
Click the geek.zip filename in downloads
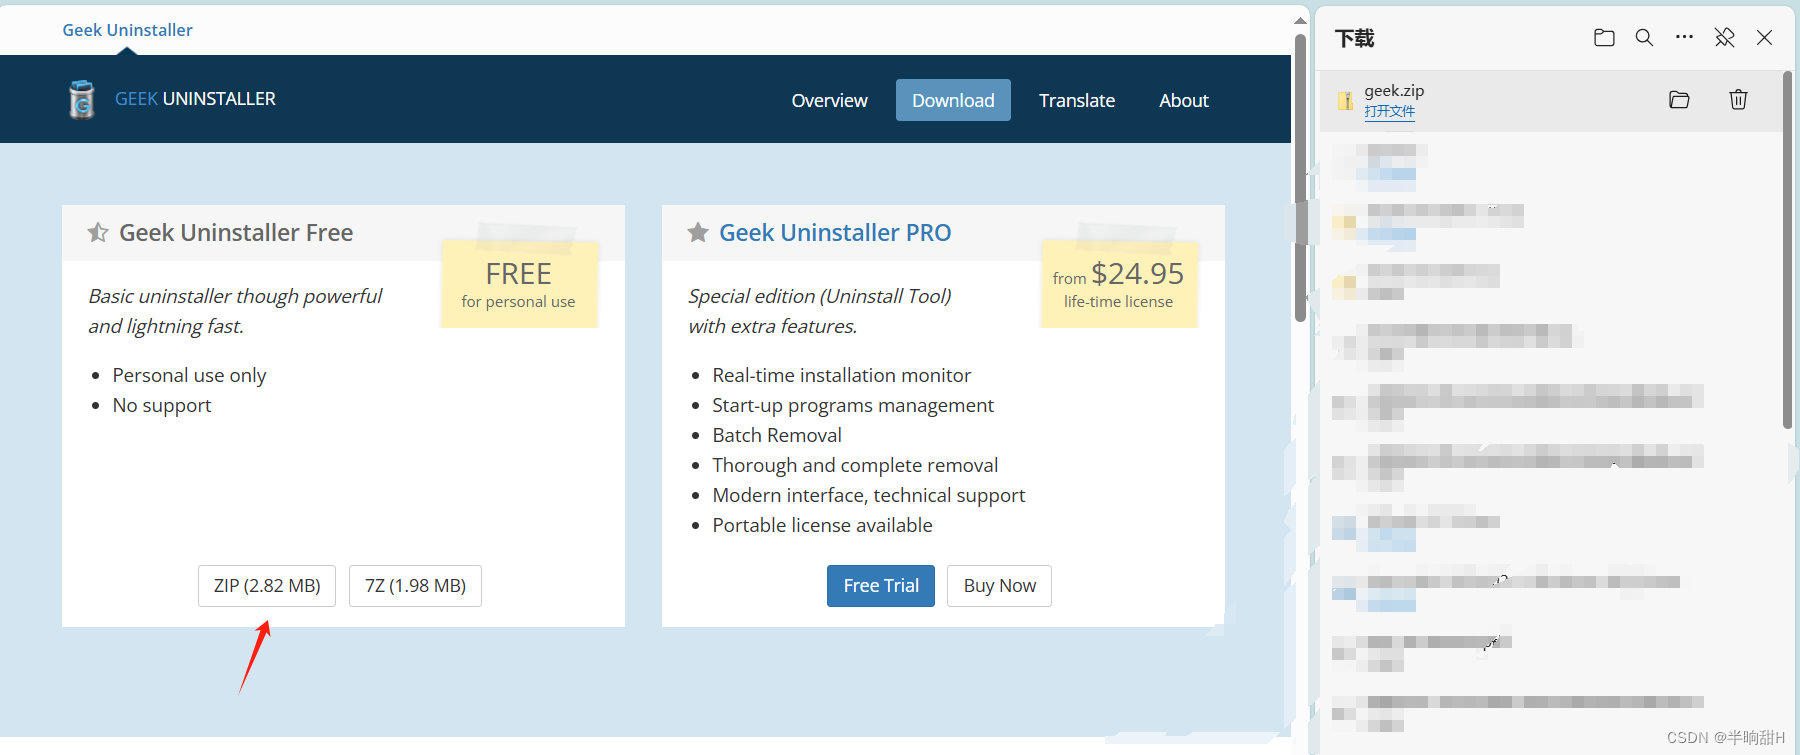1394,90
